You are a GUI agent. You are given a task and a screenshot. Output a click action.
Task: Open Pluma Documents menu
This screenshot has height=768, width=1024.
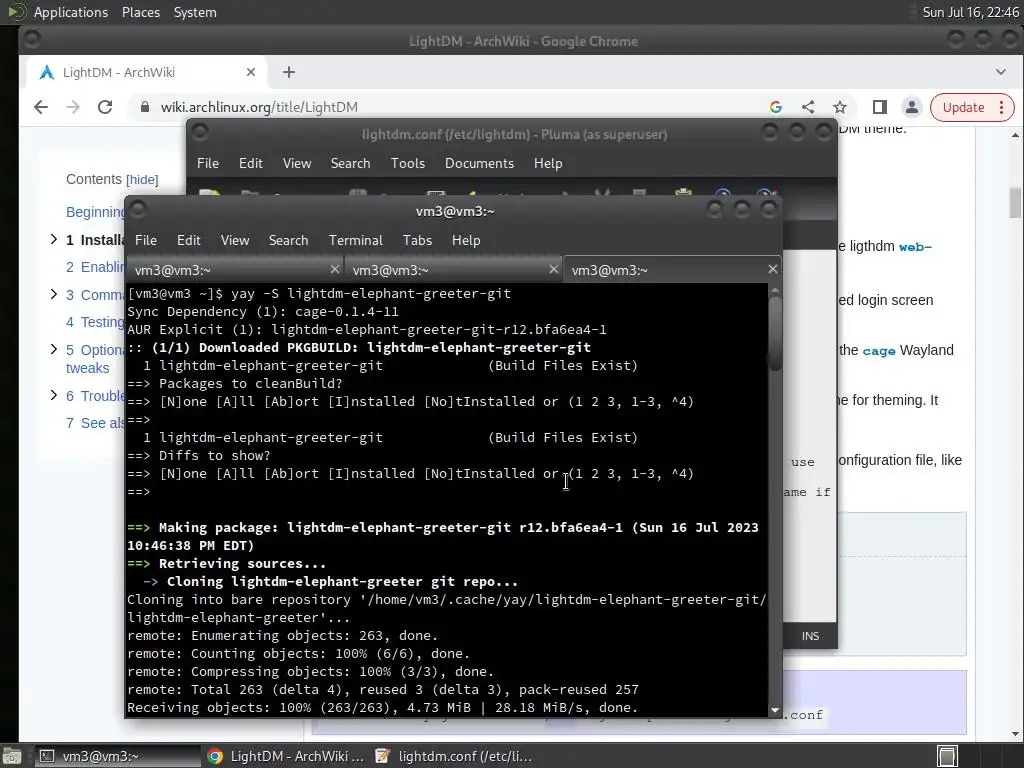(x=479, y=163)
